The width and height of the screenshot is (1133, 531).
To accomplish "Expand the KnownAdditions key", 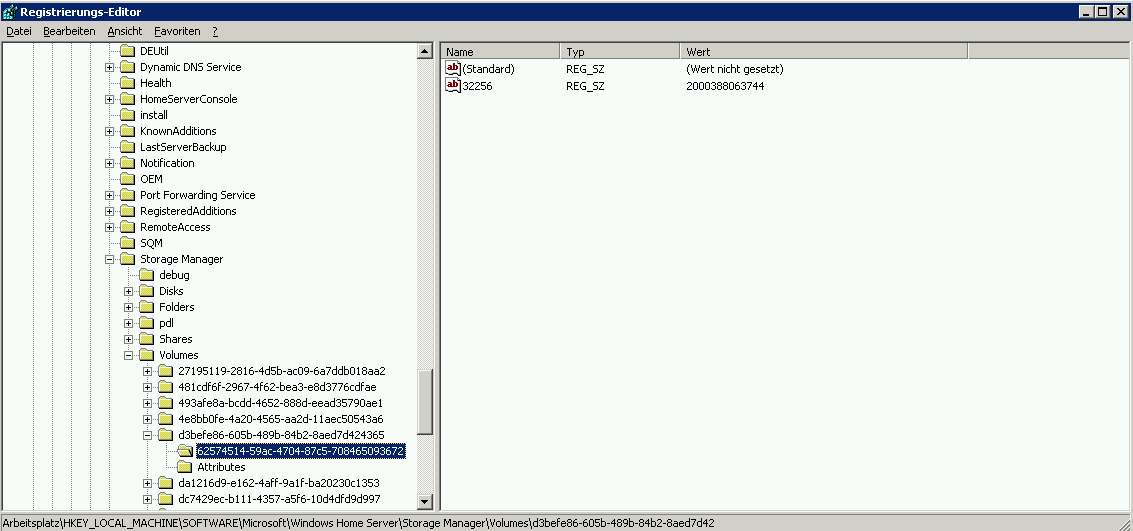I will (x=109, y=131).
